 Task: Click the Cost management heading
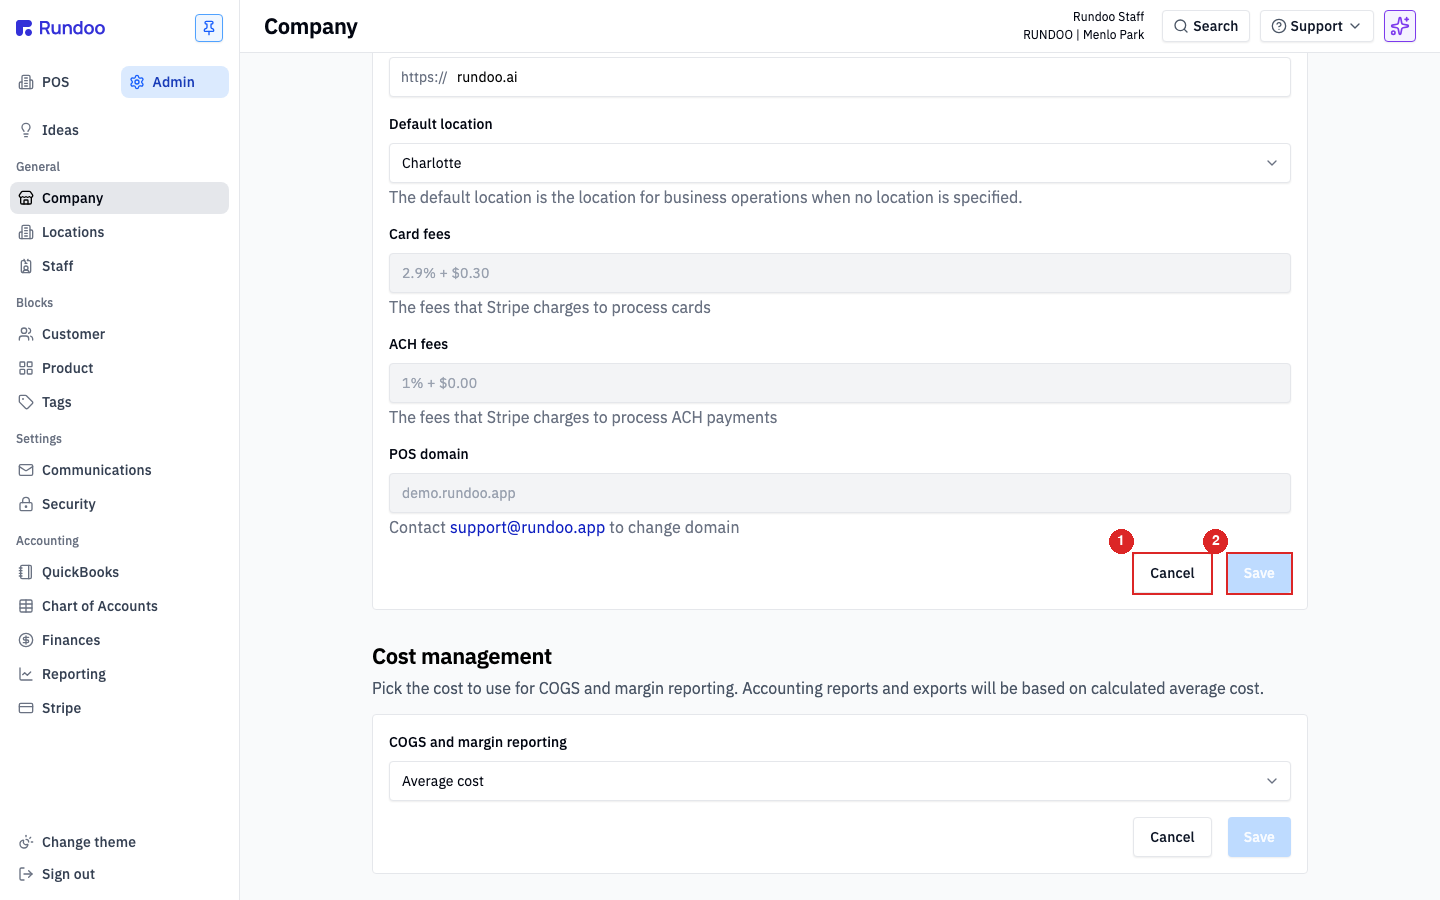tap(462, 656)
